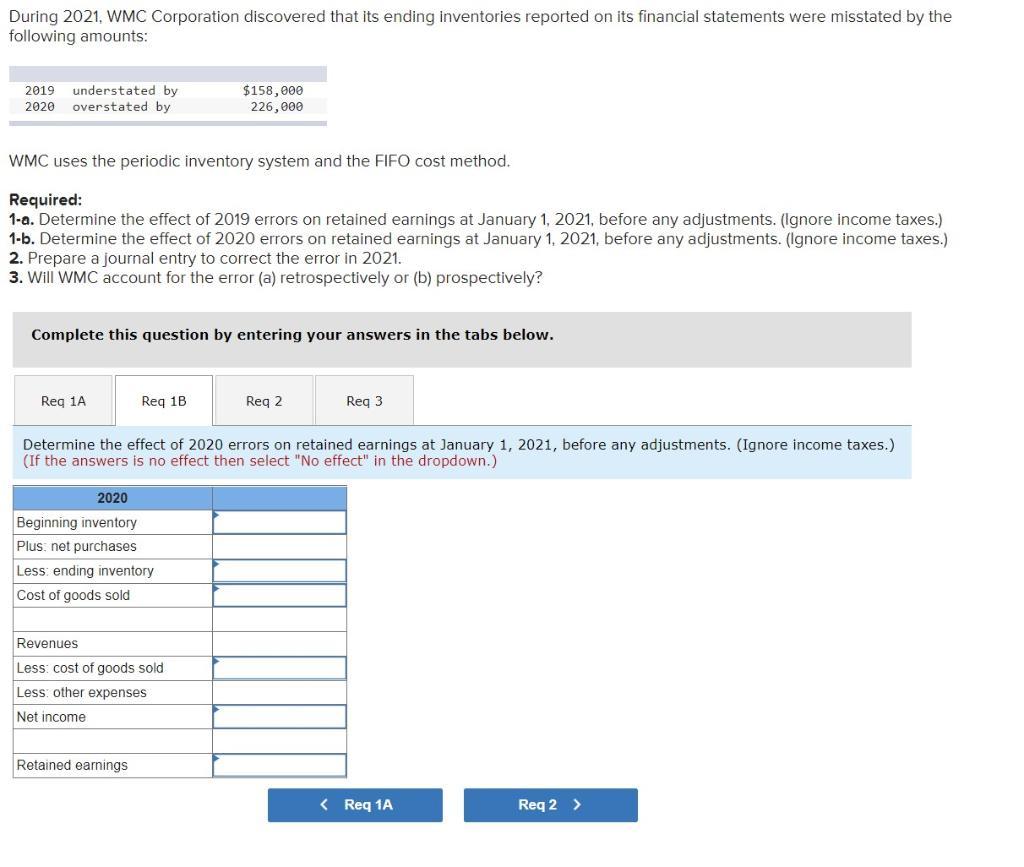Screen dimensions: 1024x867
Task: Click the Req 1A back button
Action: (x=354, y=804)
